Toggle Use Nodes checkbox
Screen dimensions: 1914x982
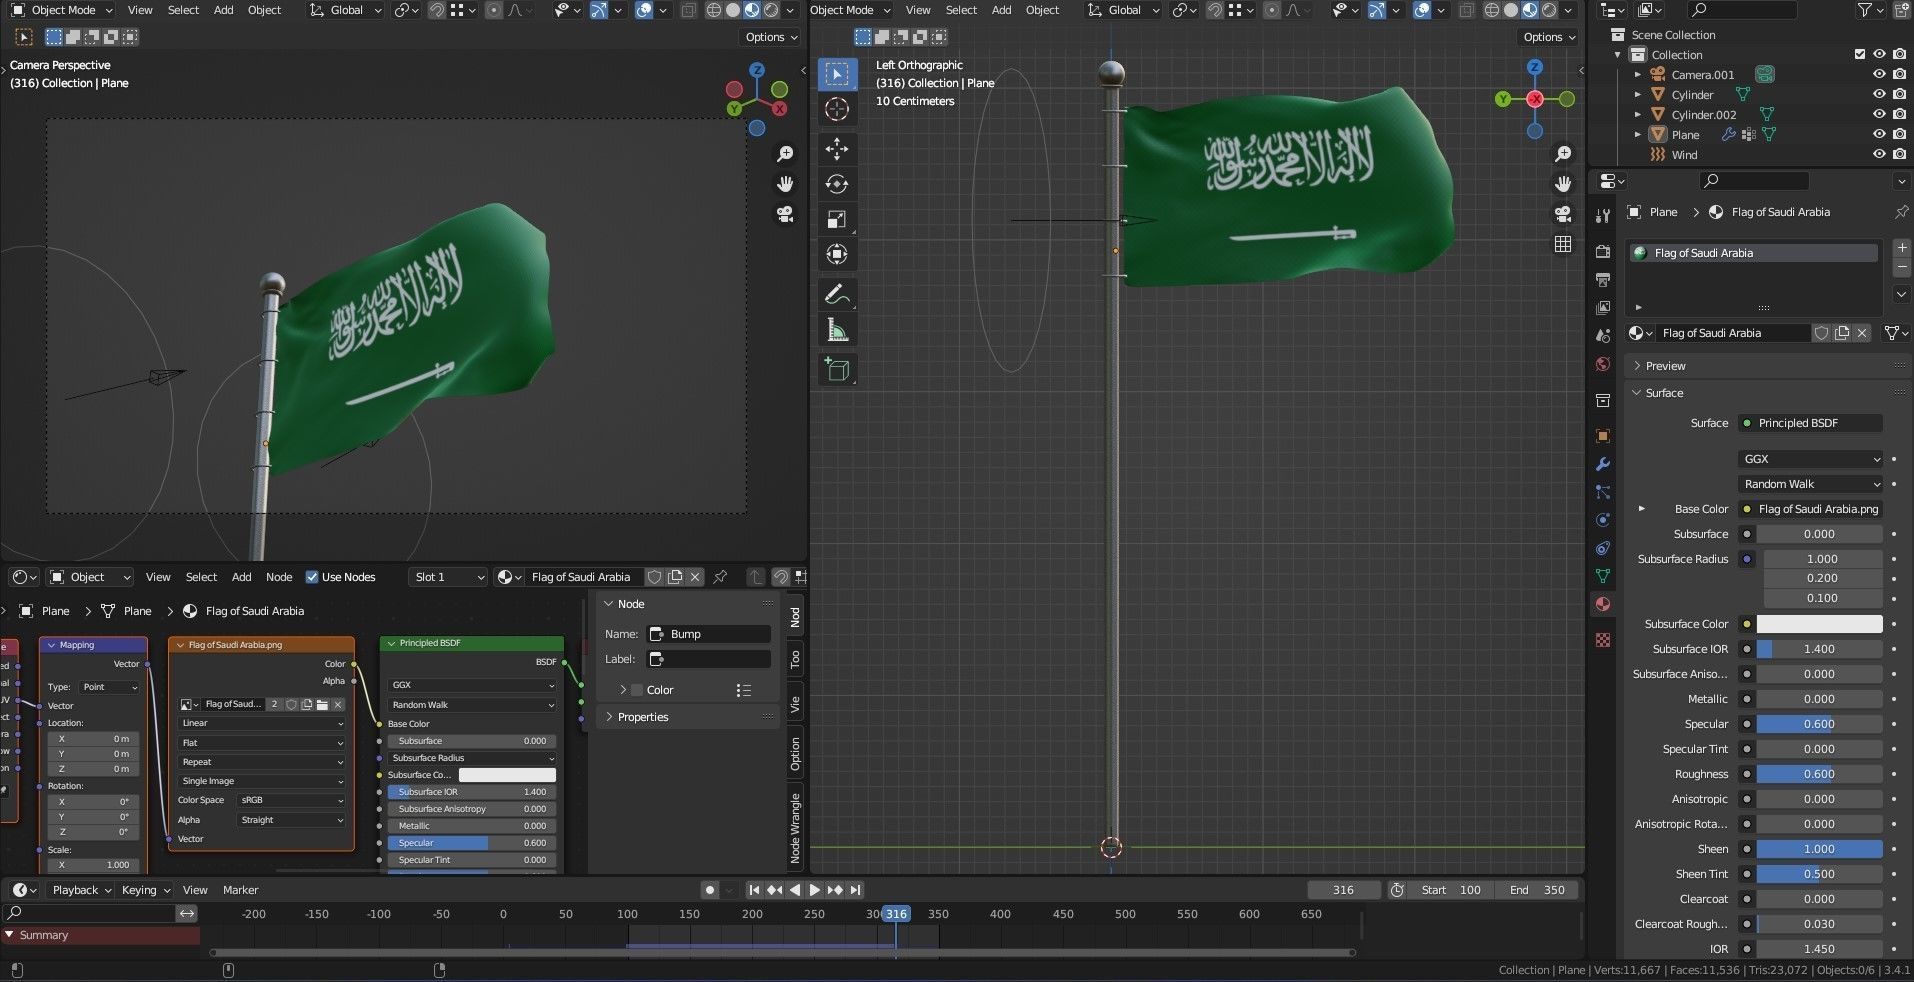pyautogui.click(x=312, y=577)
